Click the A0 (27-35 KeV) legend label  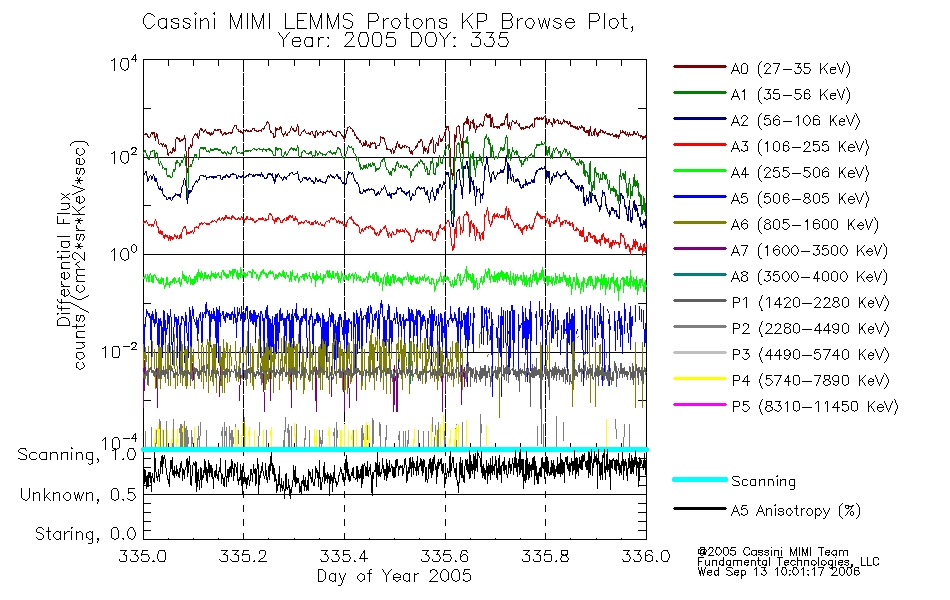[x=790, y=69]
